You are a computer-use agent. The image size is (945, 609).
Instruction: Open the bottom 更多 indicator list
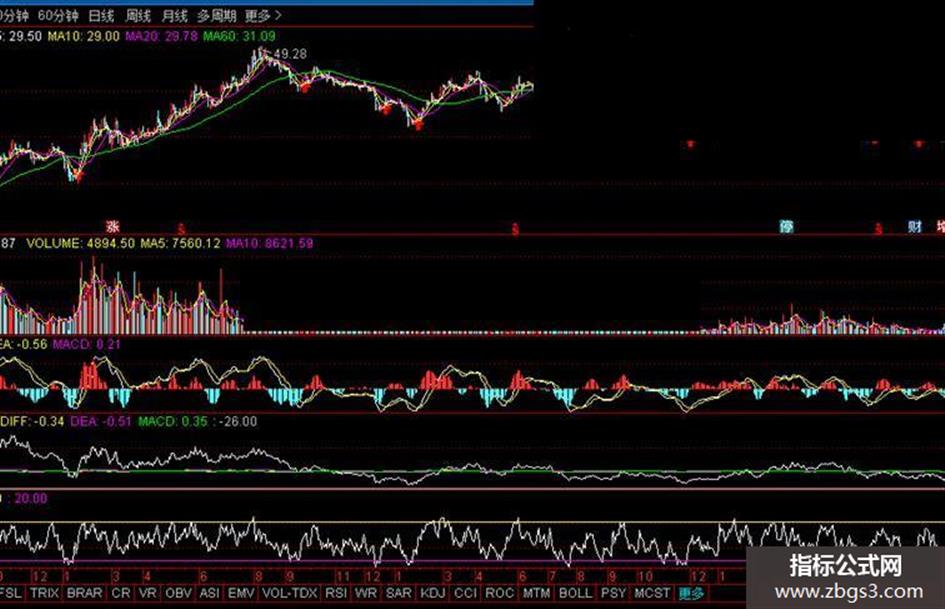click(691, 593)
